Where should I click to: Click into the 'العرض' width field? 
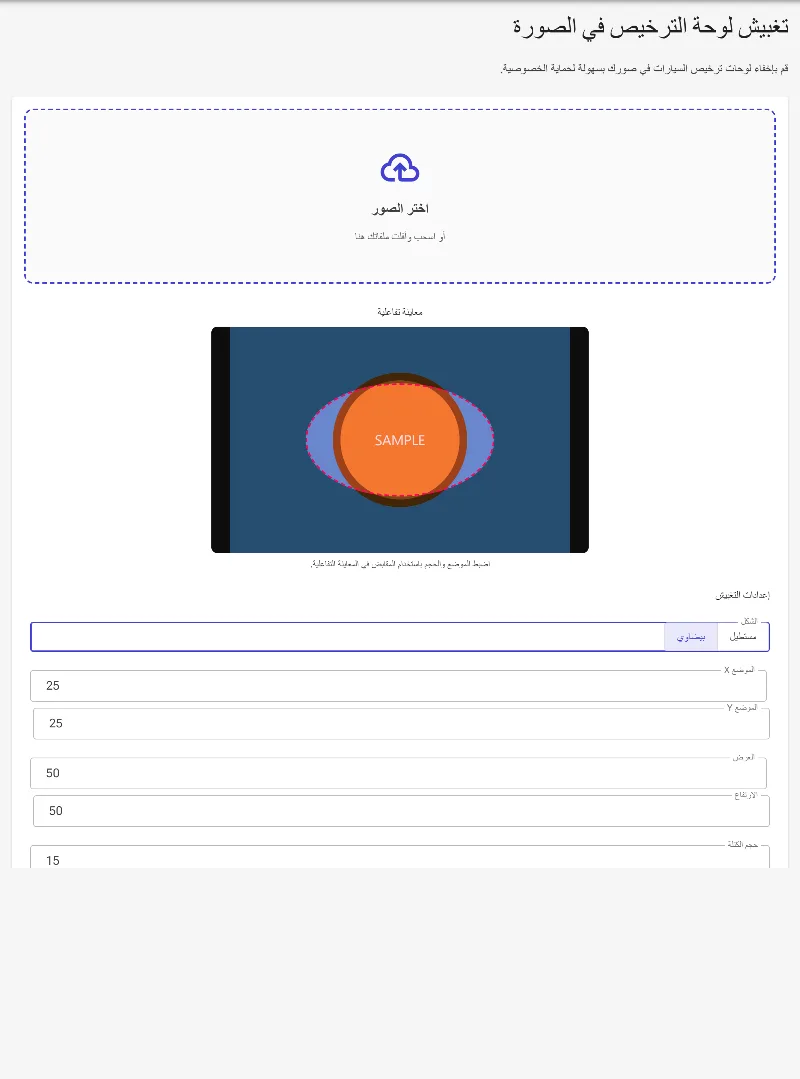[398, 773]
